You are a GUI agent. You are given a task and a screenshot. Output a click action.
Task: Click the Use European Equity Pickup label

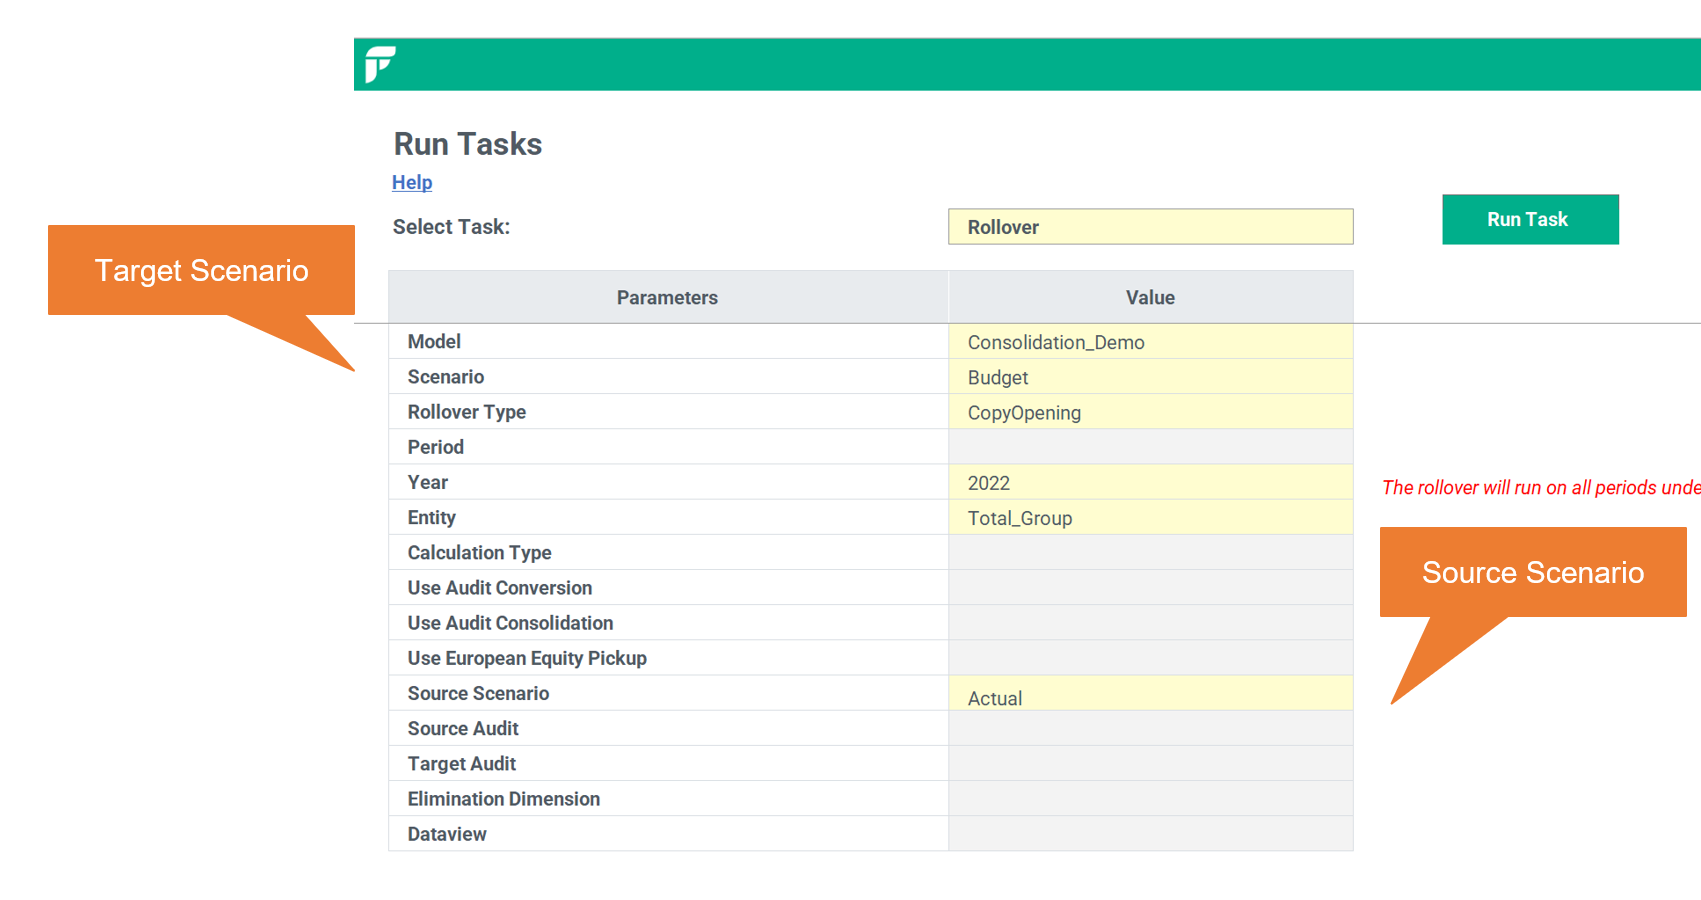527,658
